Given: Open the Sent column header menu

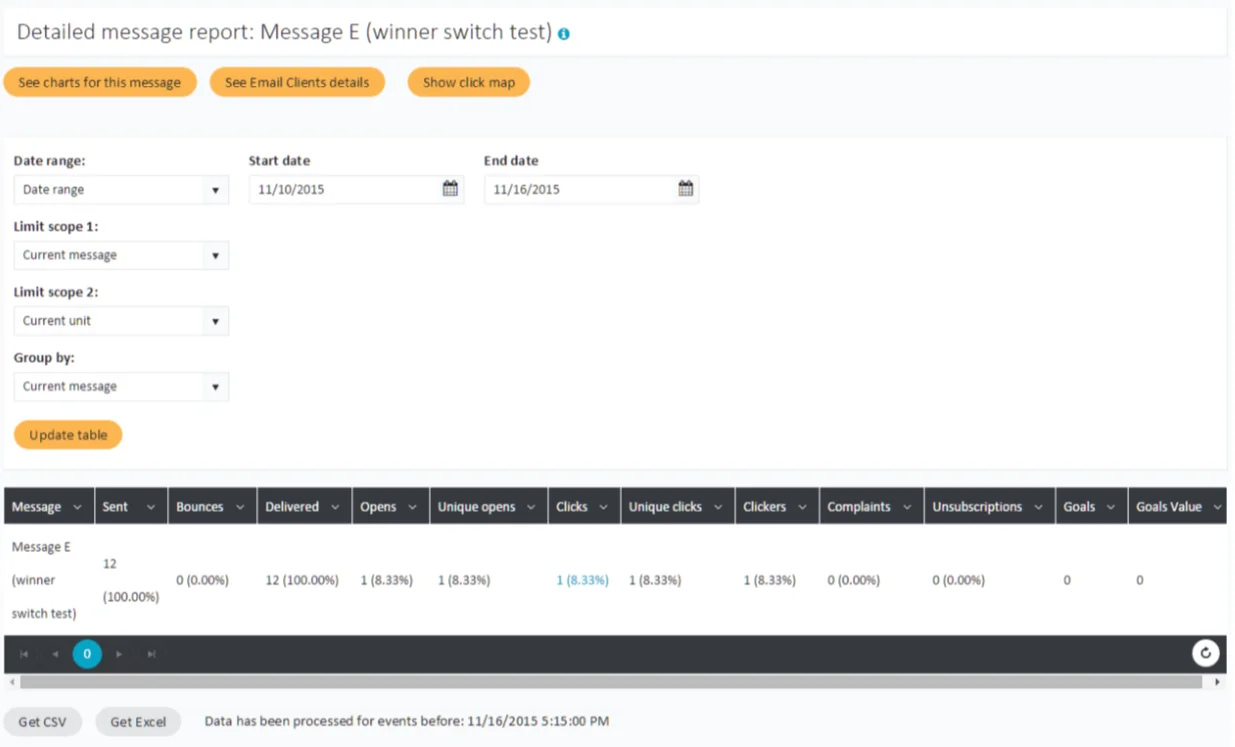Looking at the screenshot, I should (x=151, y=508).
